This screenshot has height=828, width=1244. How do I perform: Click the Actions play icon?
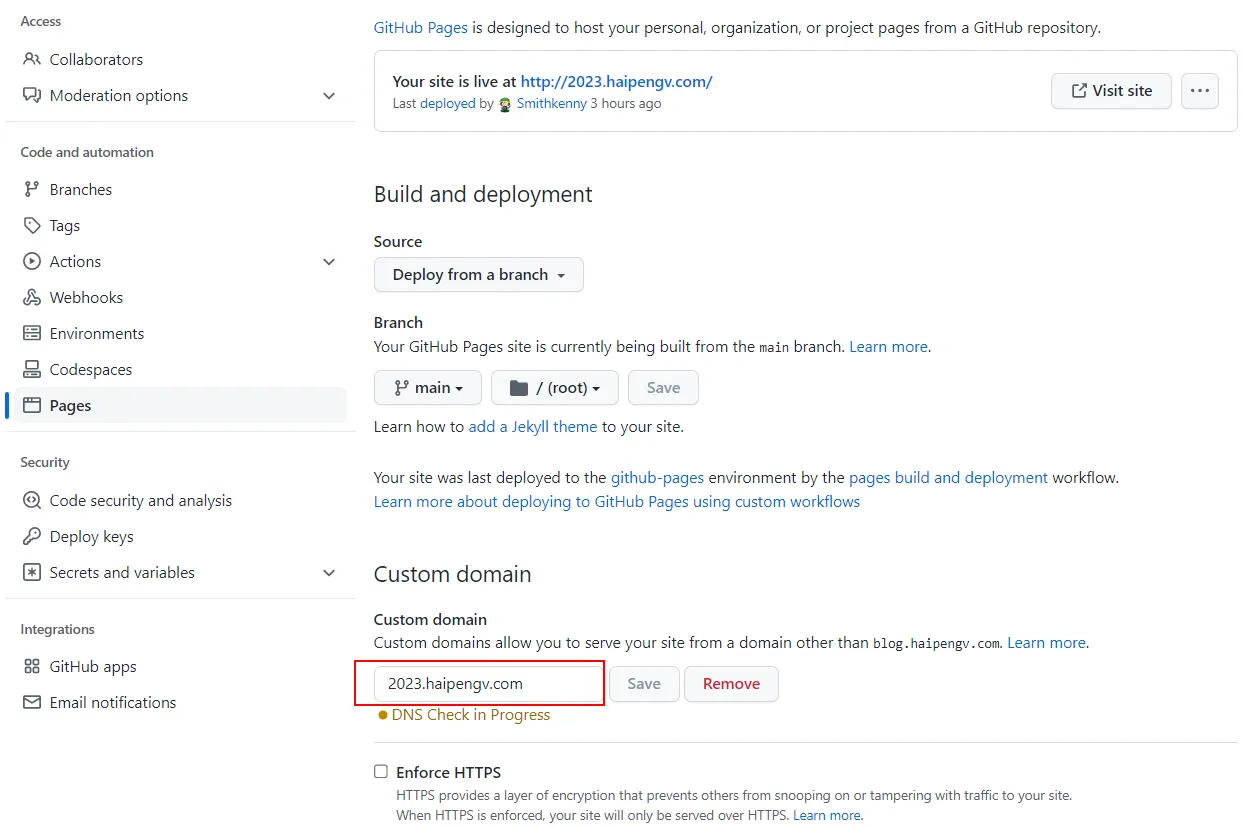point(32,261)
